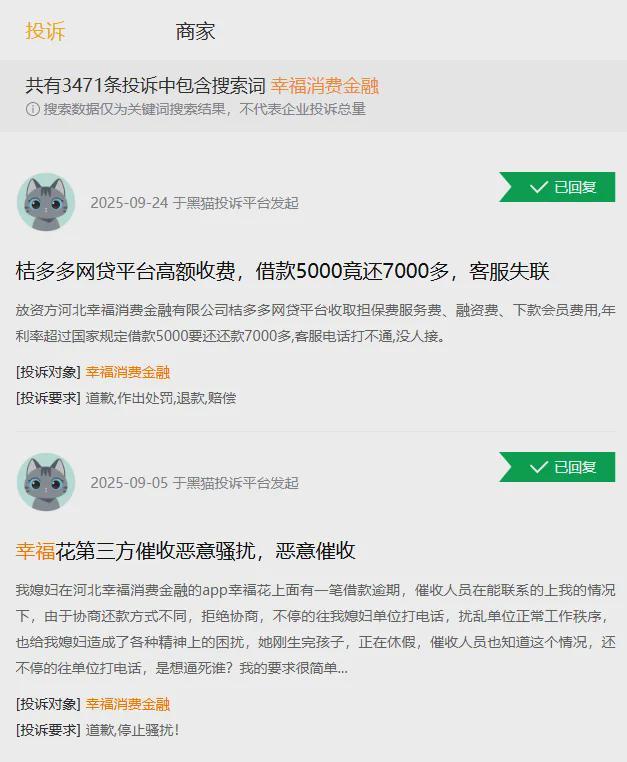This screenshot has width=627, height=762.
Task: Click the 已回复 badge on the first complaint
Action: coord(557,187)
